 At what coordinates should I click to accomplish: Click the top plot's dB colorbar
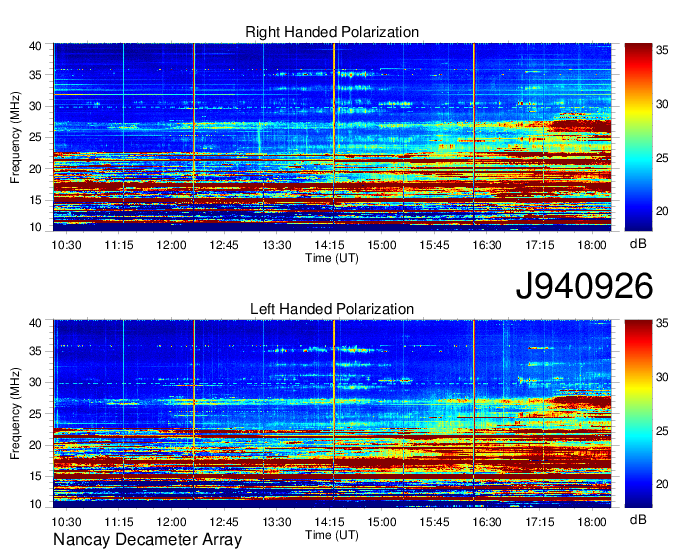pyautogui.click(x=638, y=137)
